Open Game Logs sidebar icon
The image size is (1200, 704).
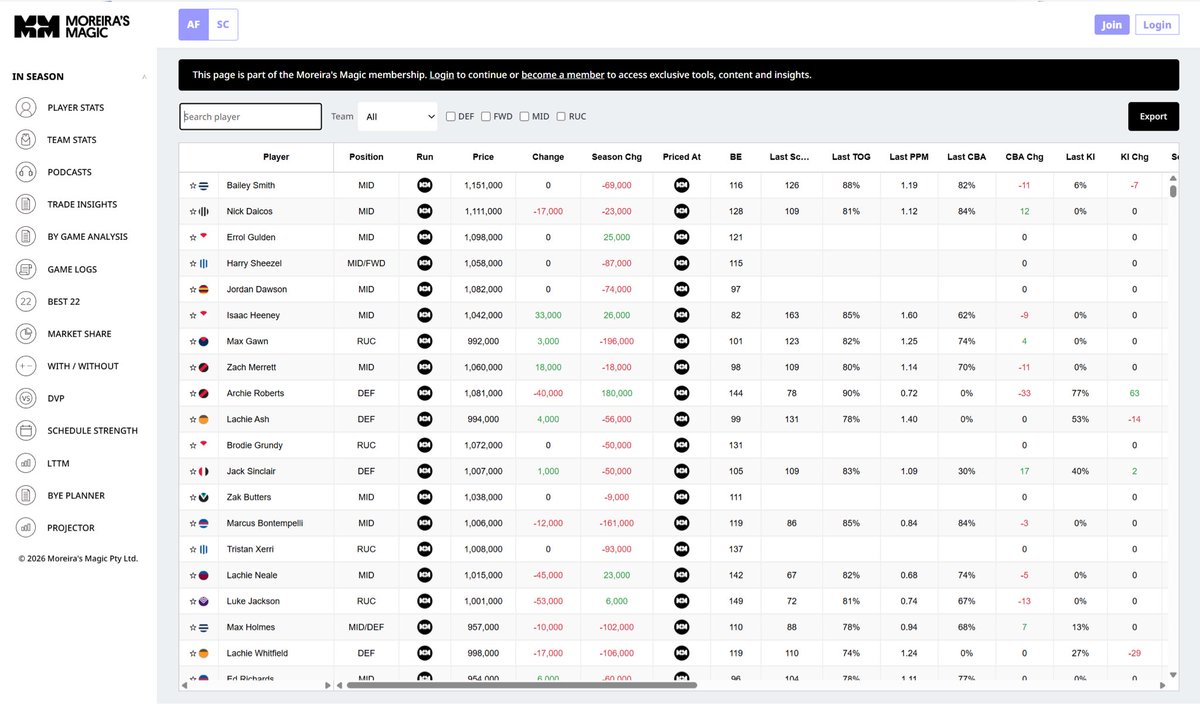(x=26, y=269)
